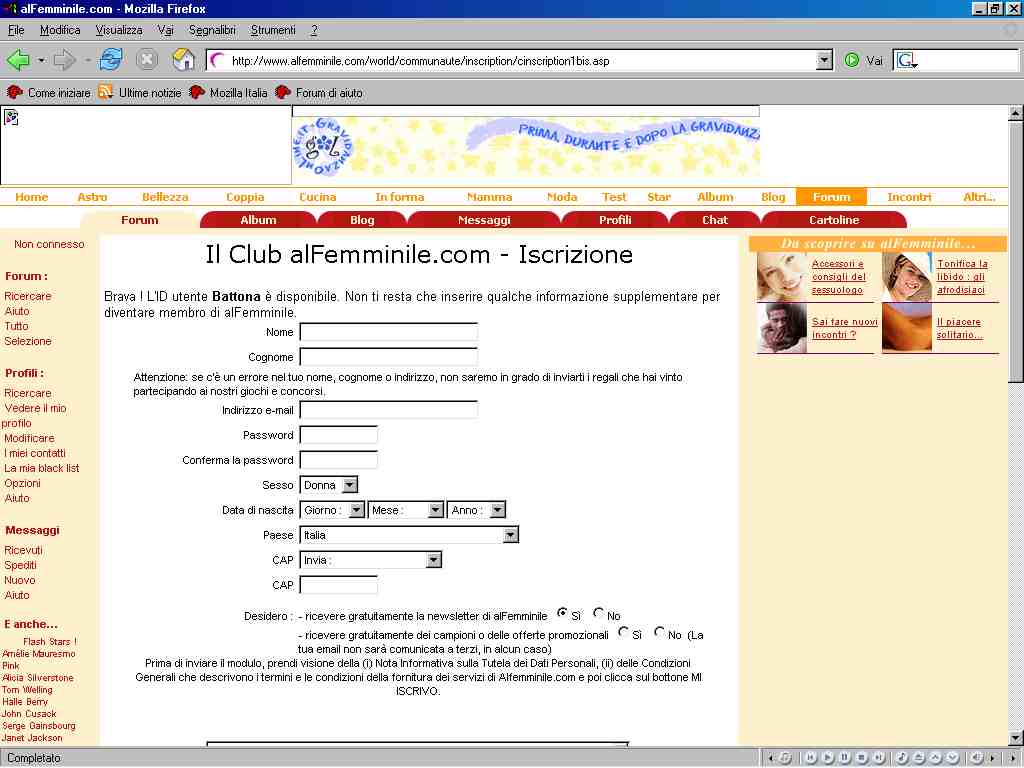Image resolution: width=1024 pixels, height=768 pixels.
Task: Click previous track in status bar player
Action: 810,758
